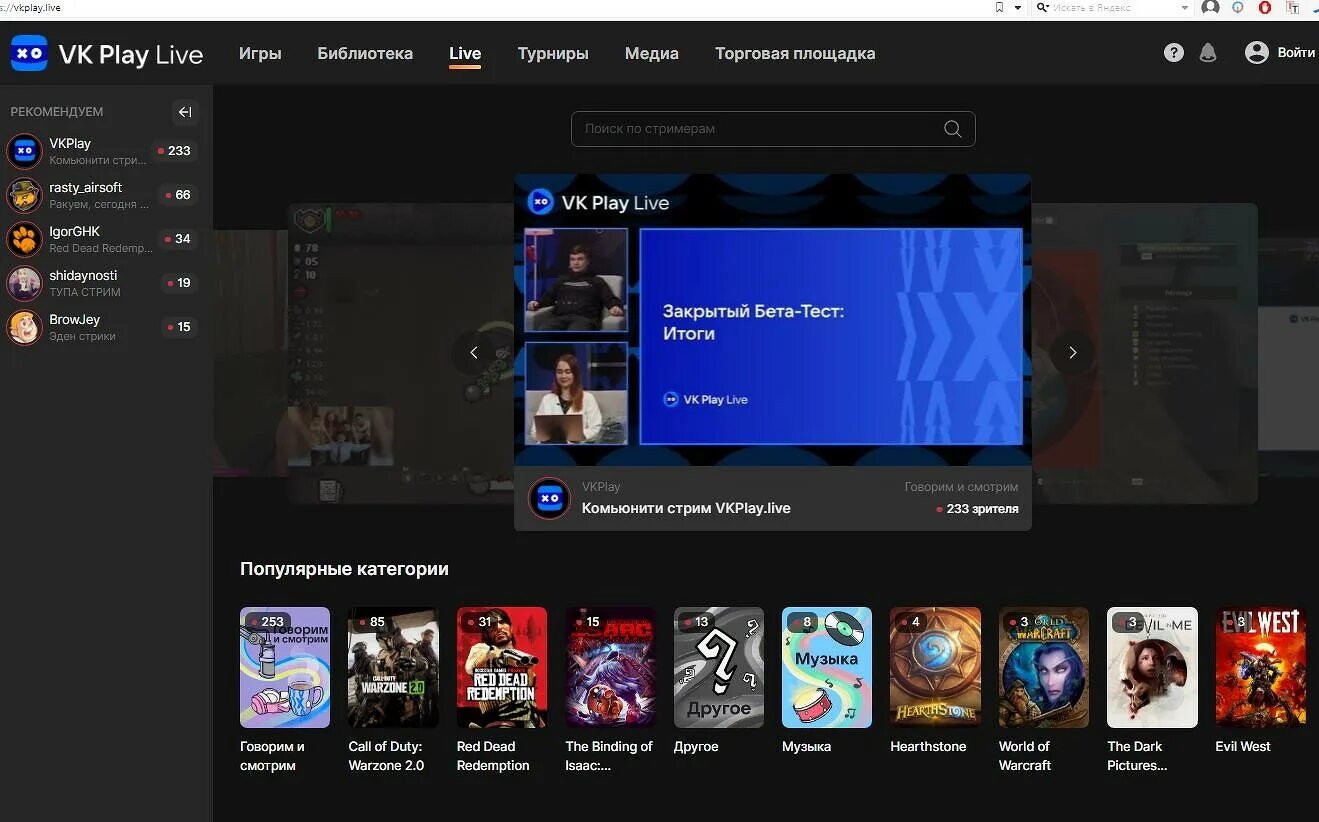Collapse the Рекомендуем sidebar

[x=185, y=112]
